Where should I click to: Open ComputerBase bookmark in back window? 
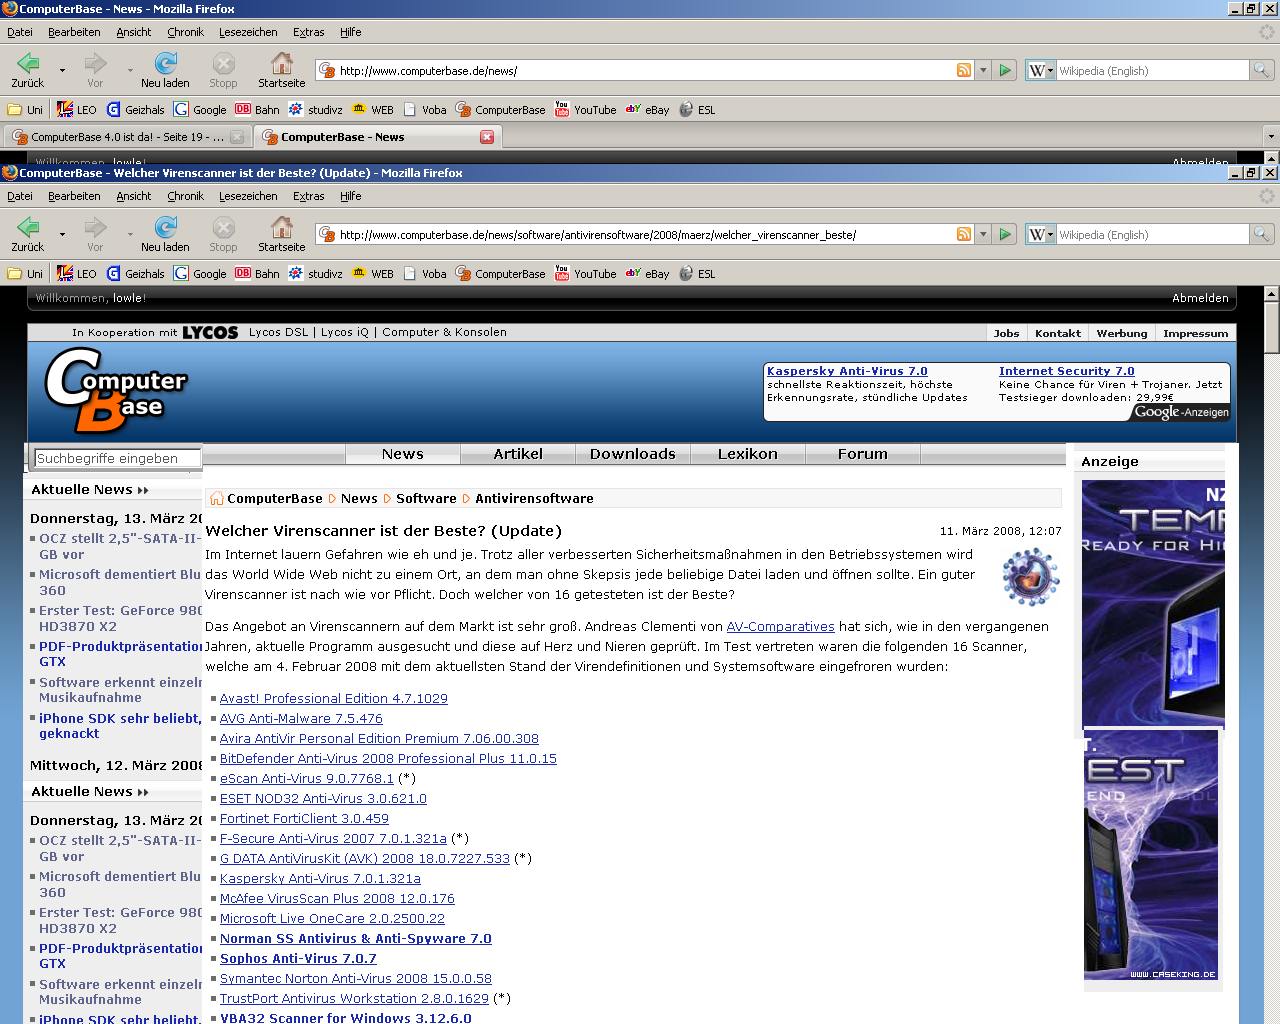coord(500,109)
